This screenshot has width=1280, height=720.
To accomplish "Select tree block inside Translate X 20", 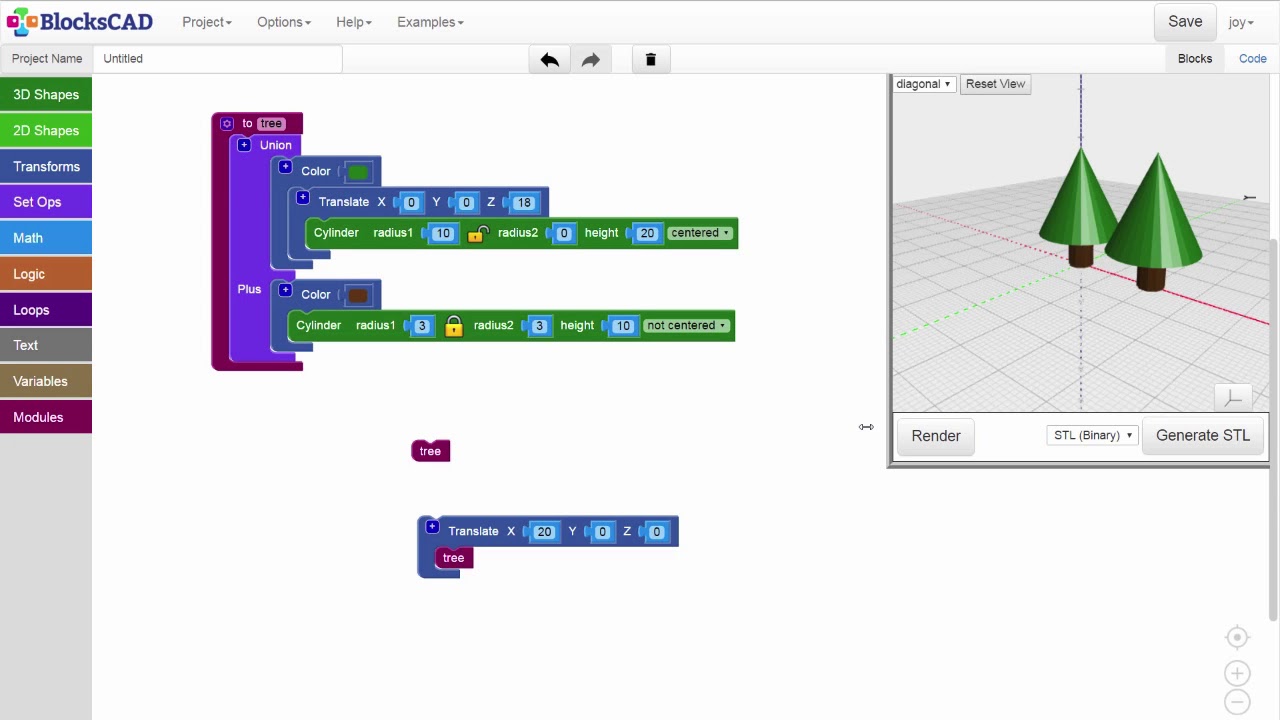I will 454,558.
